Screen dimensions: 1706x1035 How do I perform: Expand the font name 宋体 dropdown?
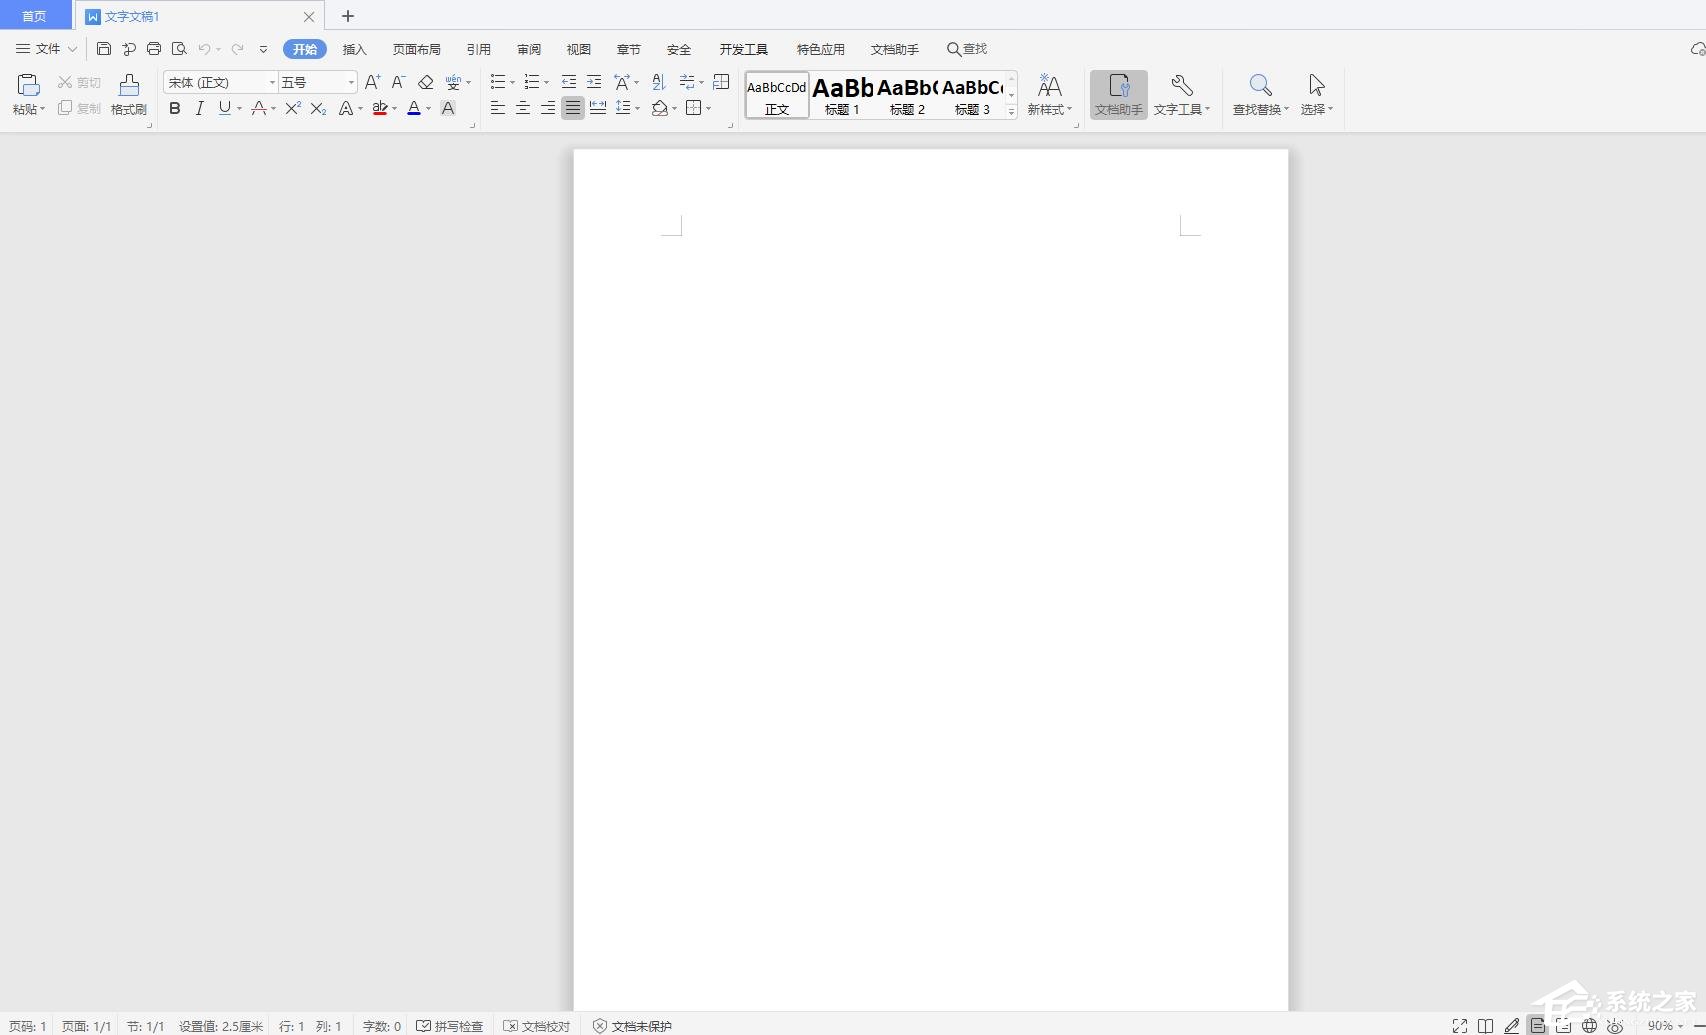[271, 82]
